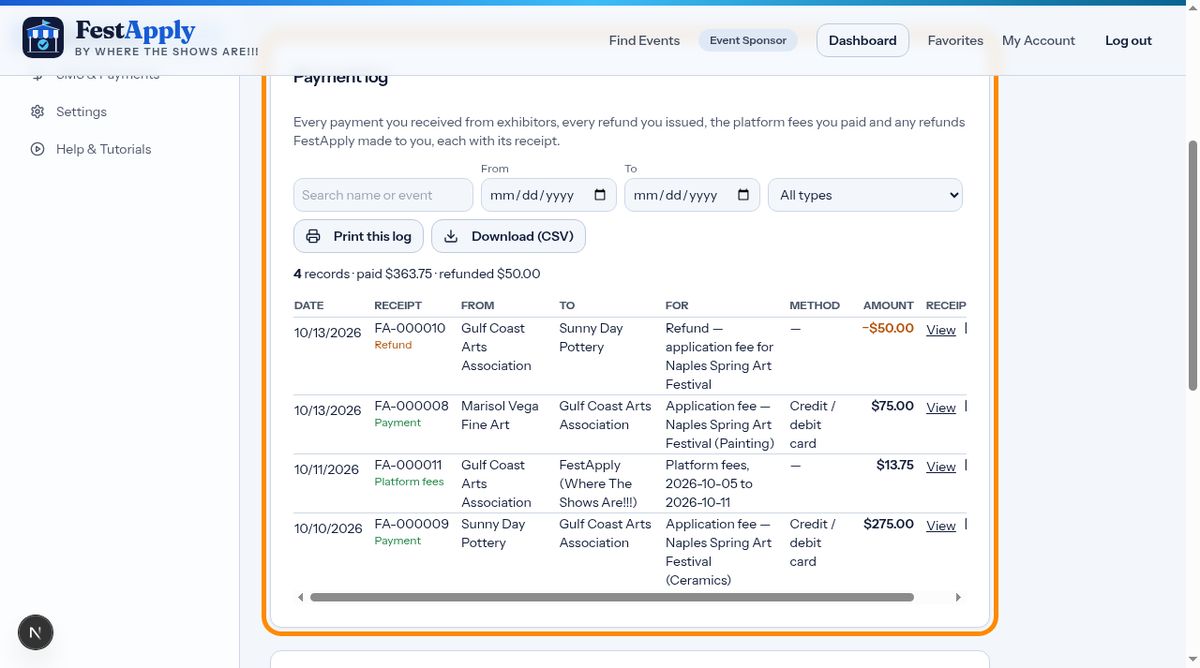This screenshot has height=668, width=1200.
Task: Click the left arrow of the table scrollbar
Action: 300,597
